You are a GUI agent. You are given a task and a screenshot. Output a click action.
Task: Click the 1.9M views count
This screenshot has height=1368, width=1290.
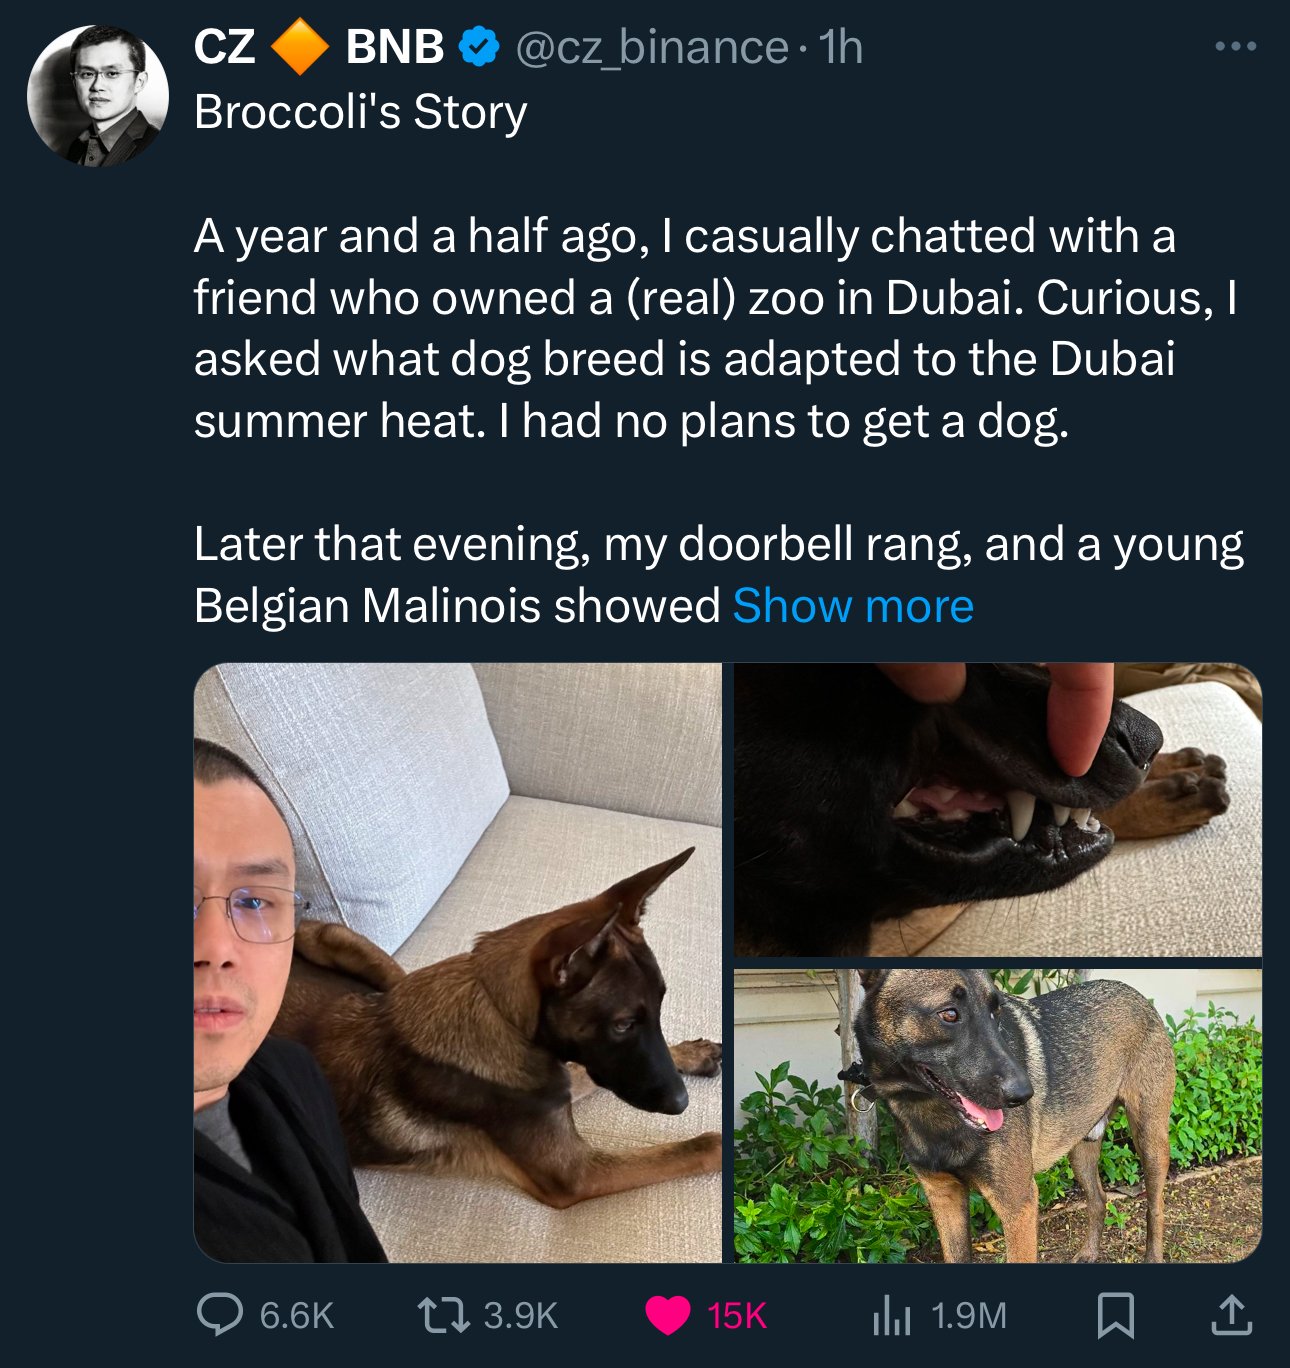pyautogui.click(x=968, y=1315)
